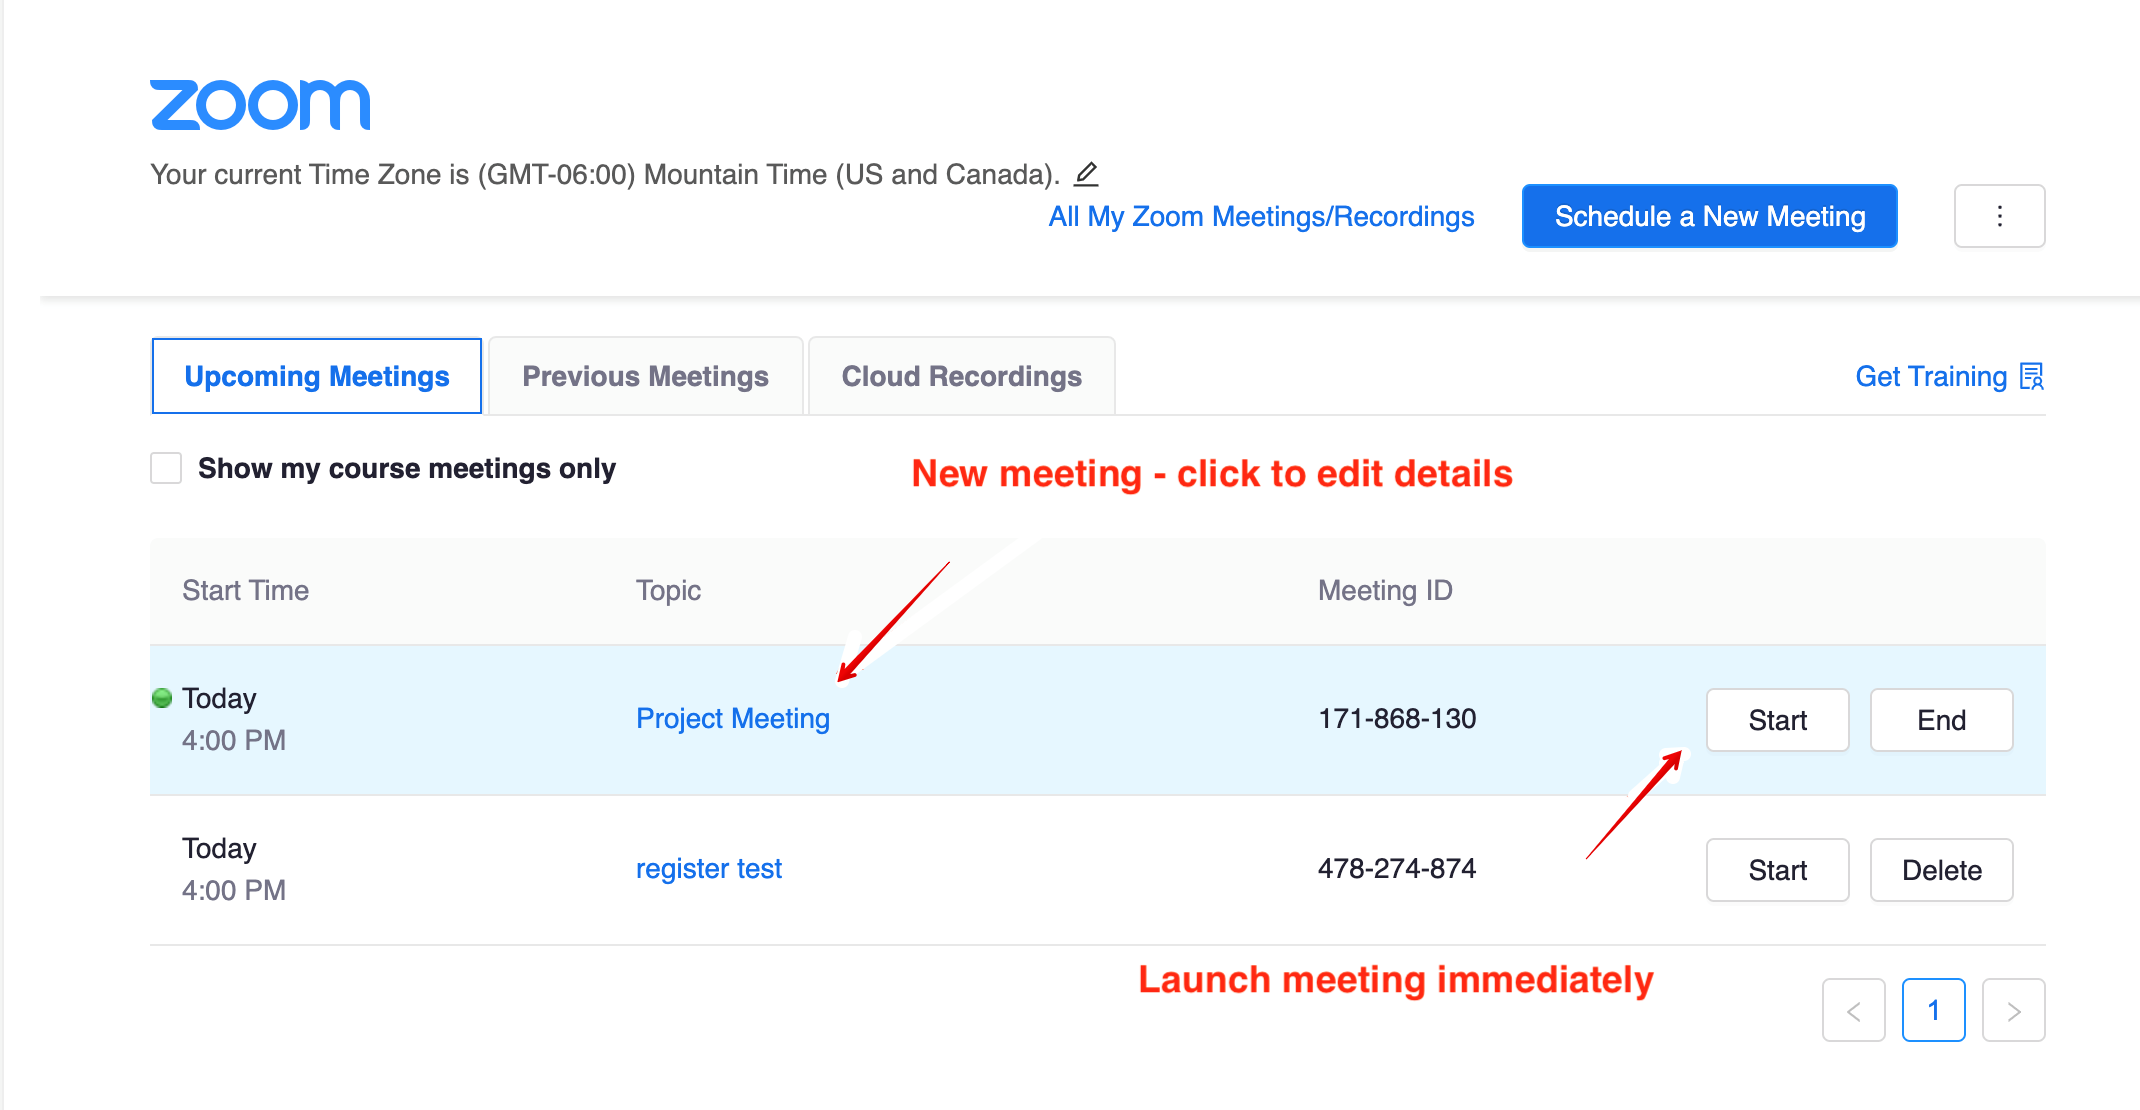Click the Show my course meetings only label

[407, 469]
